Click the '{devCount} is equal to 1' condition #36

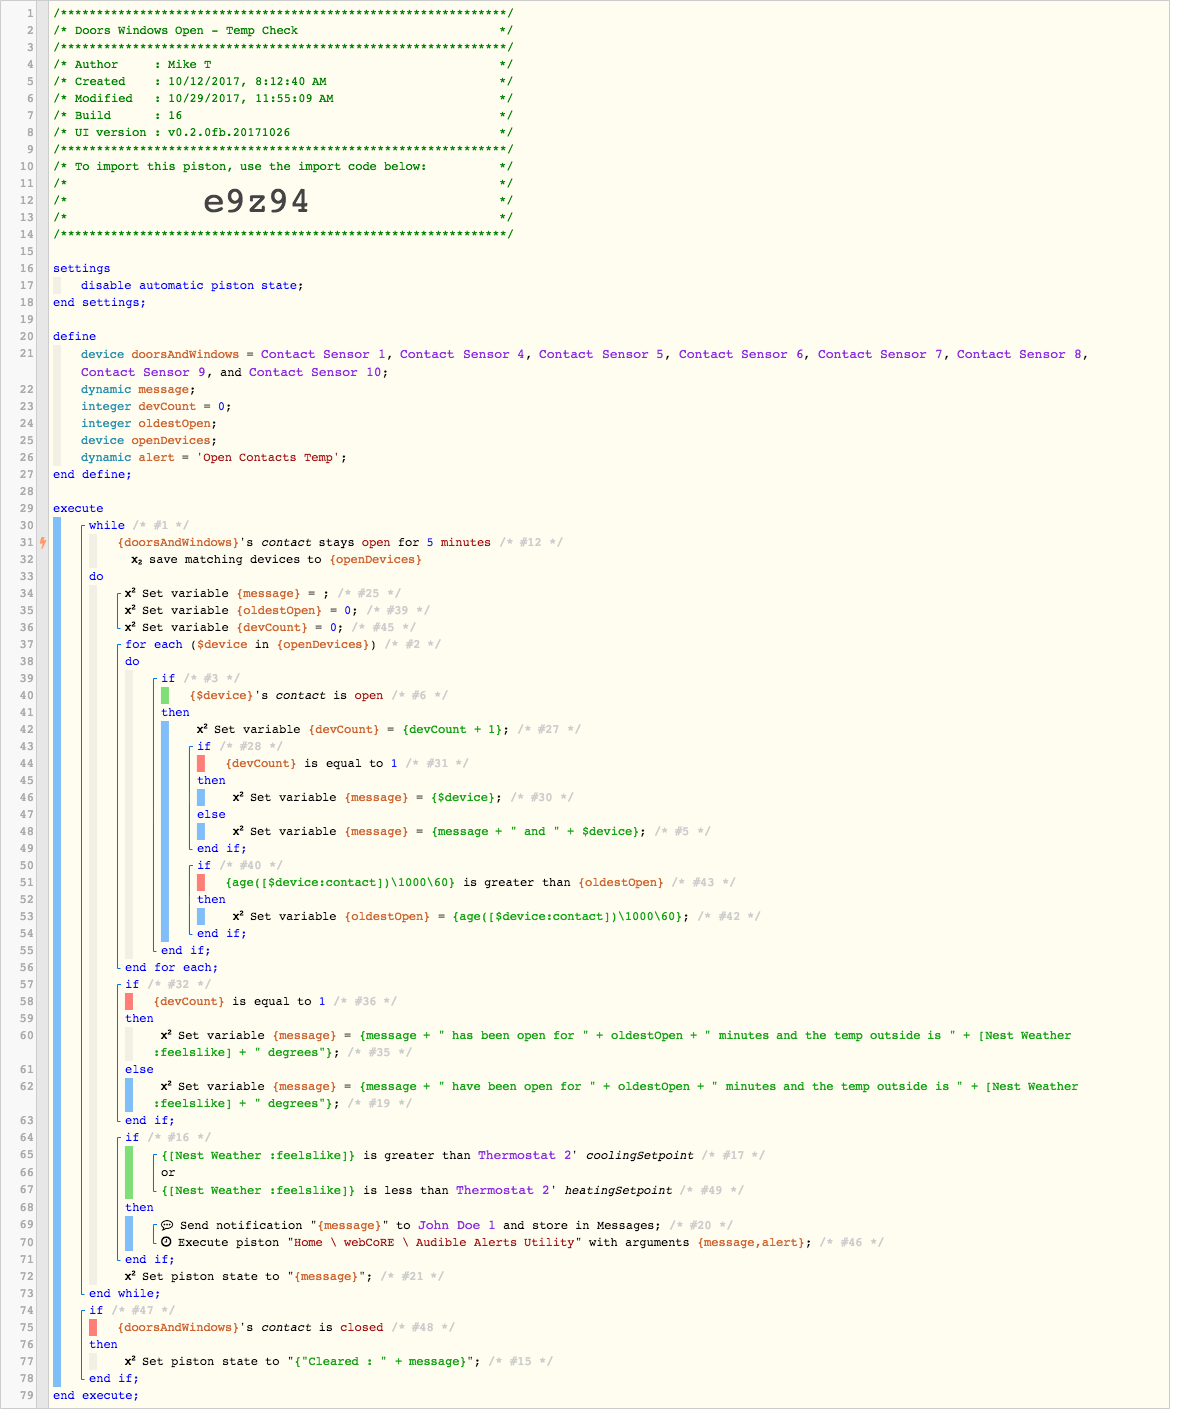pyautogui.click(x=239, y=1001)
